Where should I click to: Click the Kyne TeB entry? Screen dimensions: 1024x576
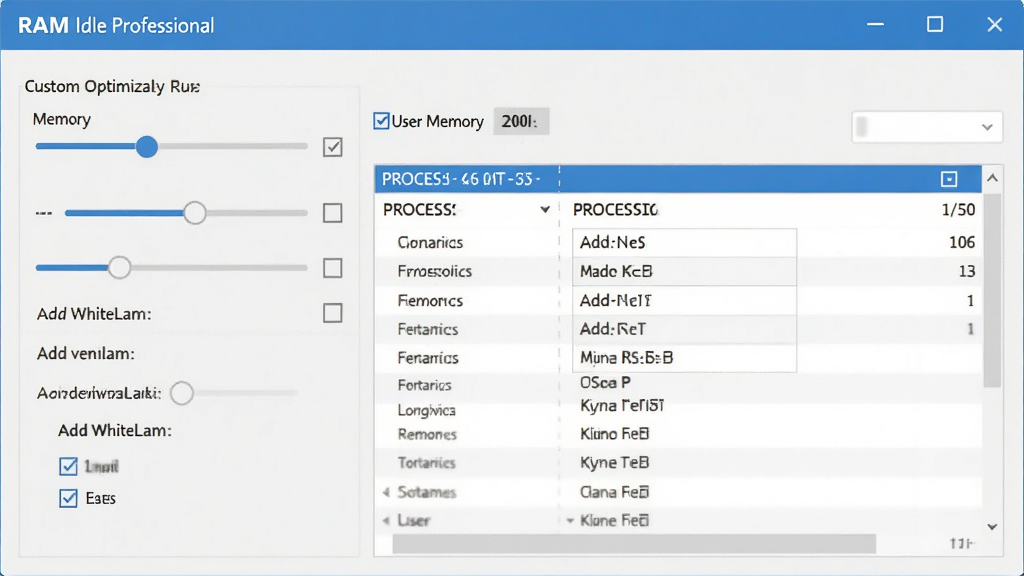(615, 462)
